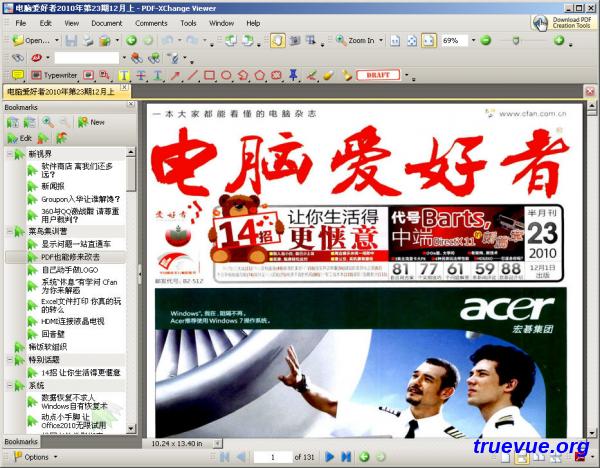Collapse the 系统 bookmark node
This screenshot has height=468, width=600.
(9, 385)
